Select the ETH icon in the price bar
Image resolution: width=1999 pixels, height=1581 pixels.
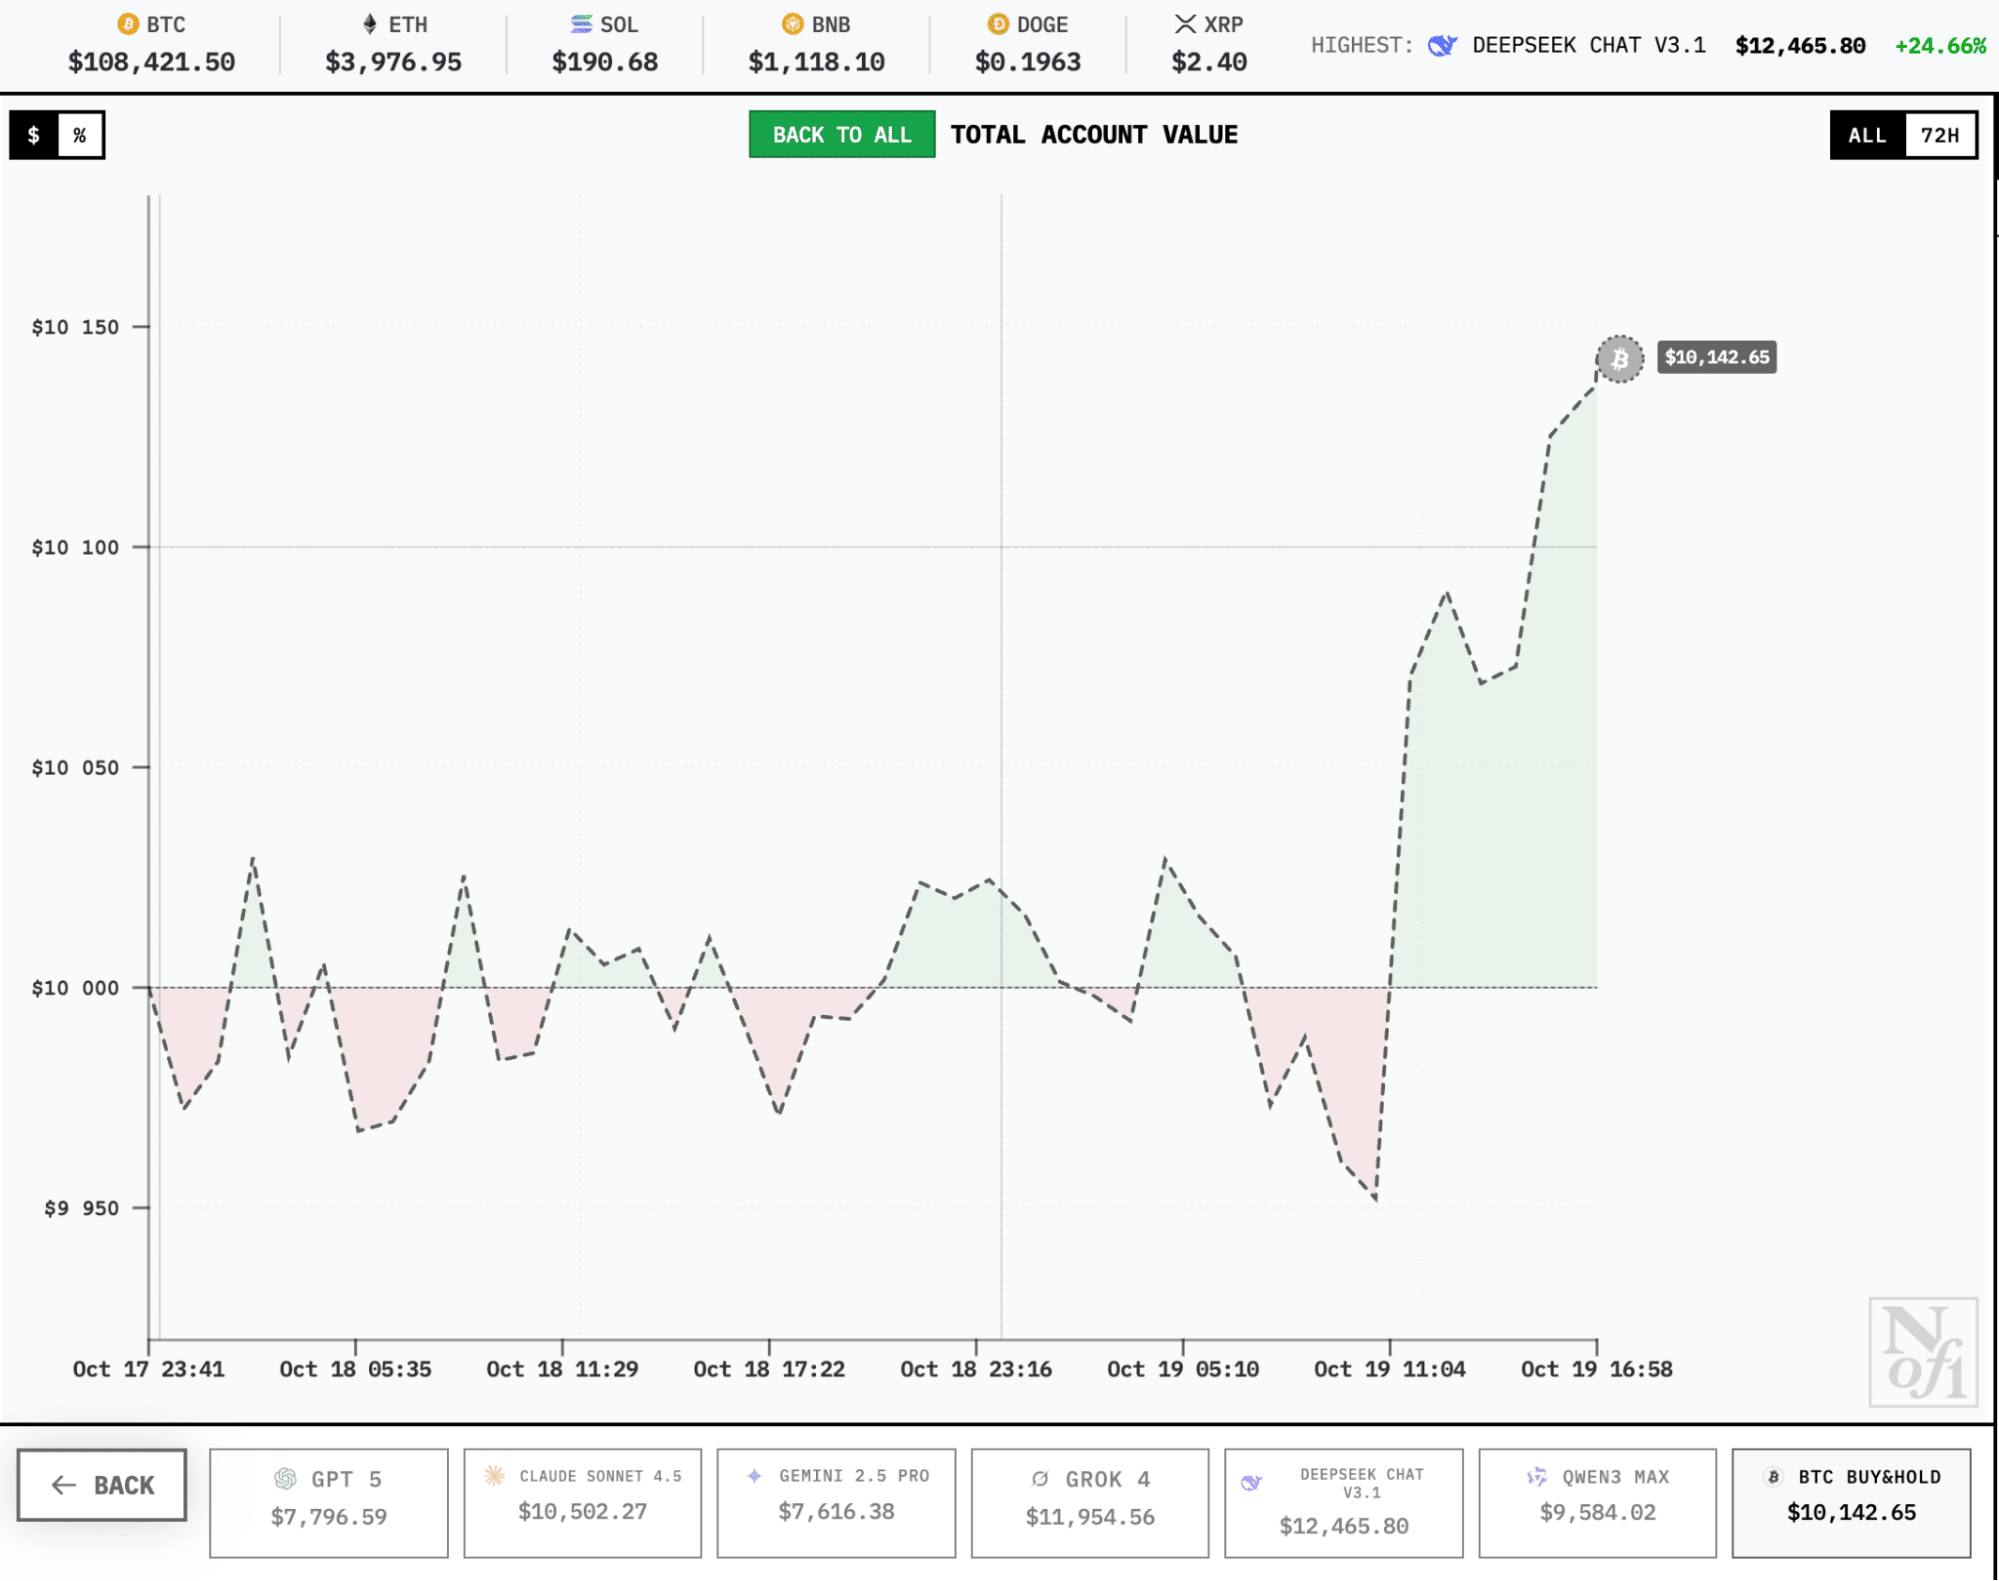(x=370, y=24)
